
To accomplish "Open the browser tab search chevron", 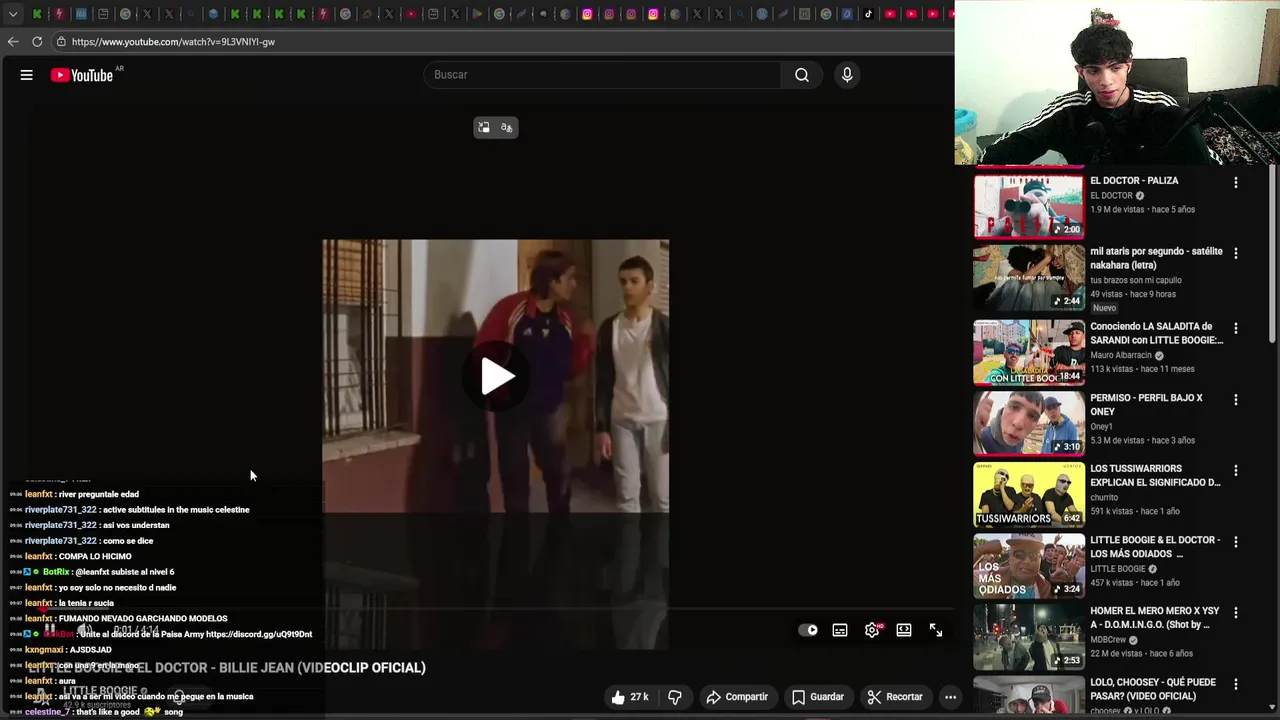I will point(13,14).
